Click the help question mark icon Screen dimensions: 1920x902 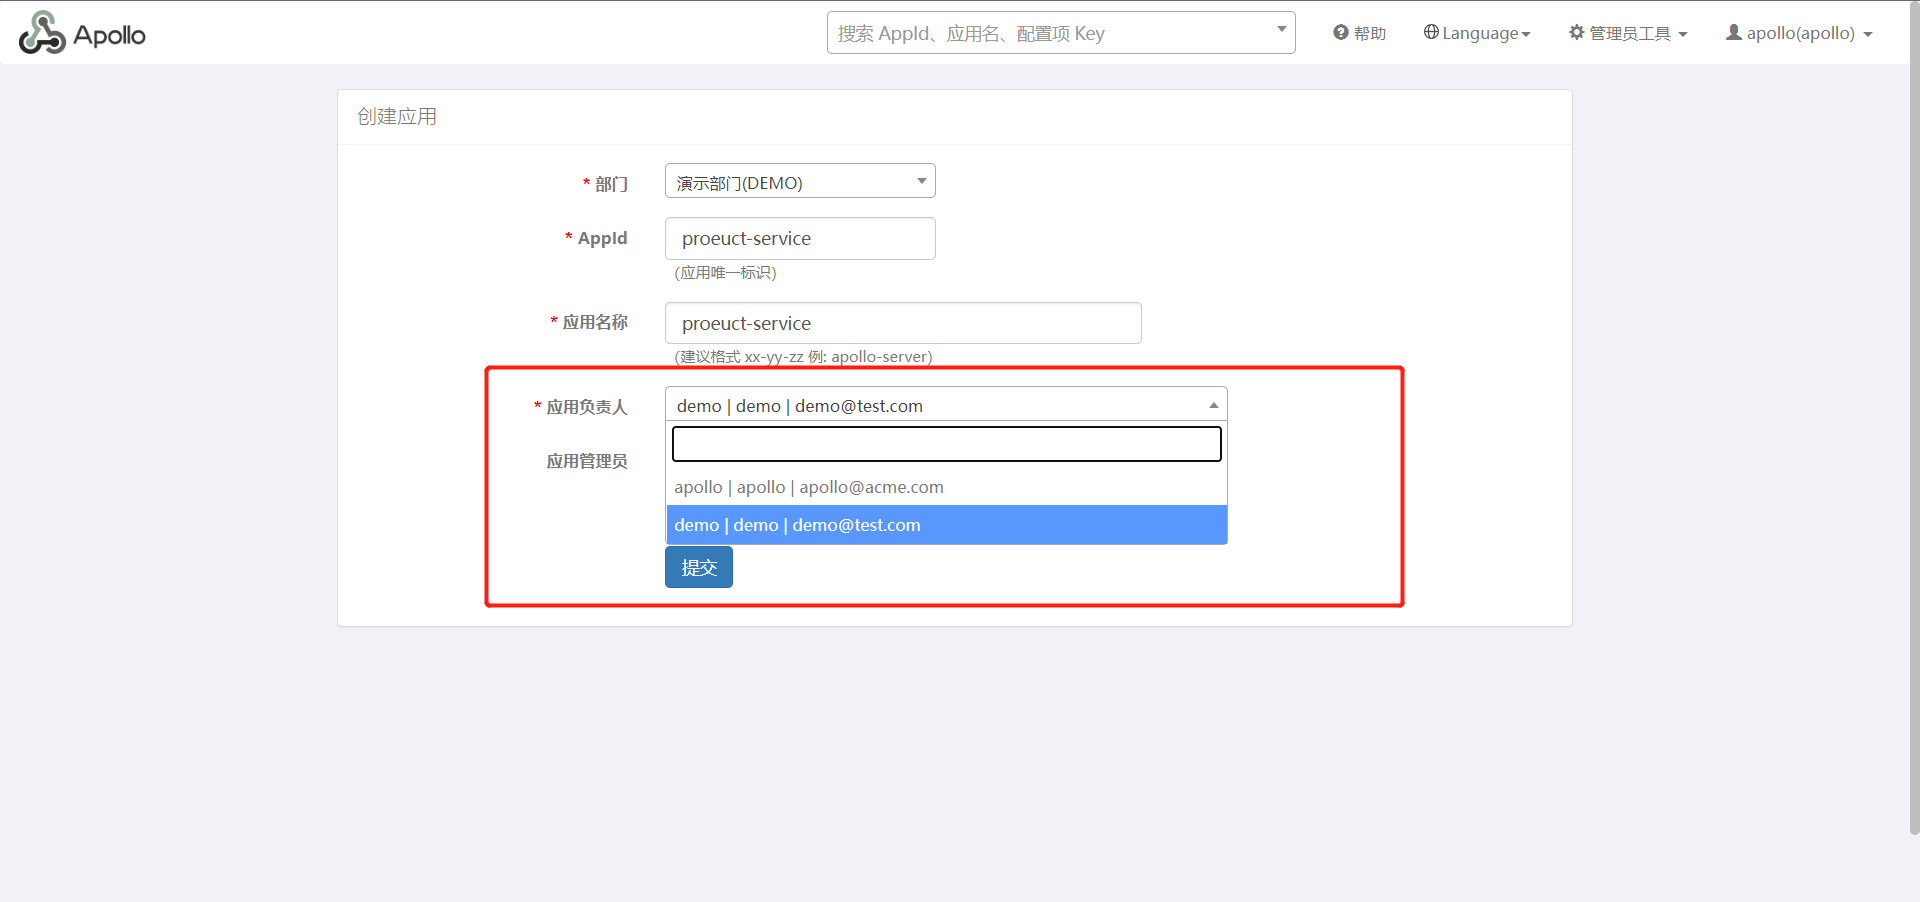(x=1341, y=33)
